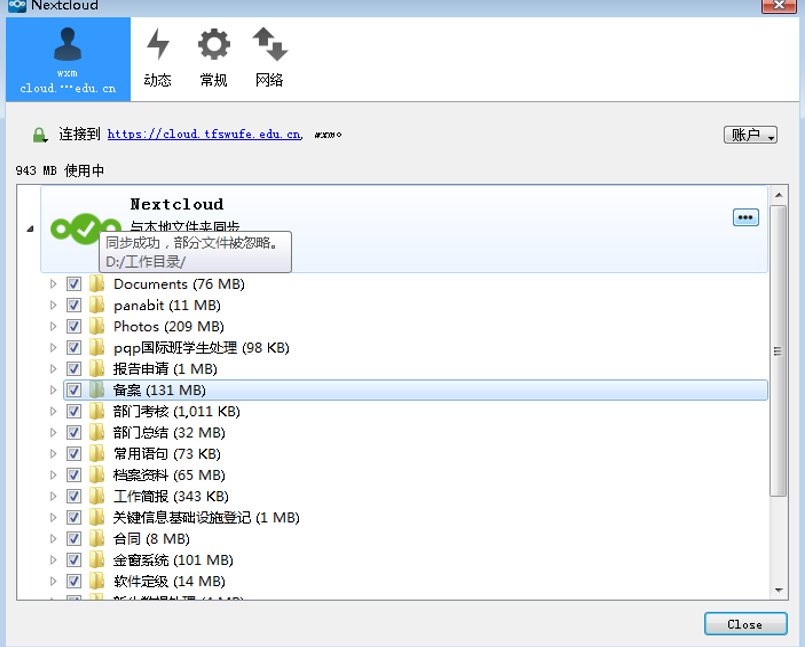This screenshot has height=647, width=805.
Task: Uncheck the 档案资料 checkbox
Action: tap(74, 475)
